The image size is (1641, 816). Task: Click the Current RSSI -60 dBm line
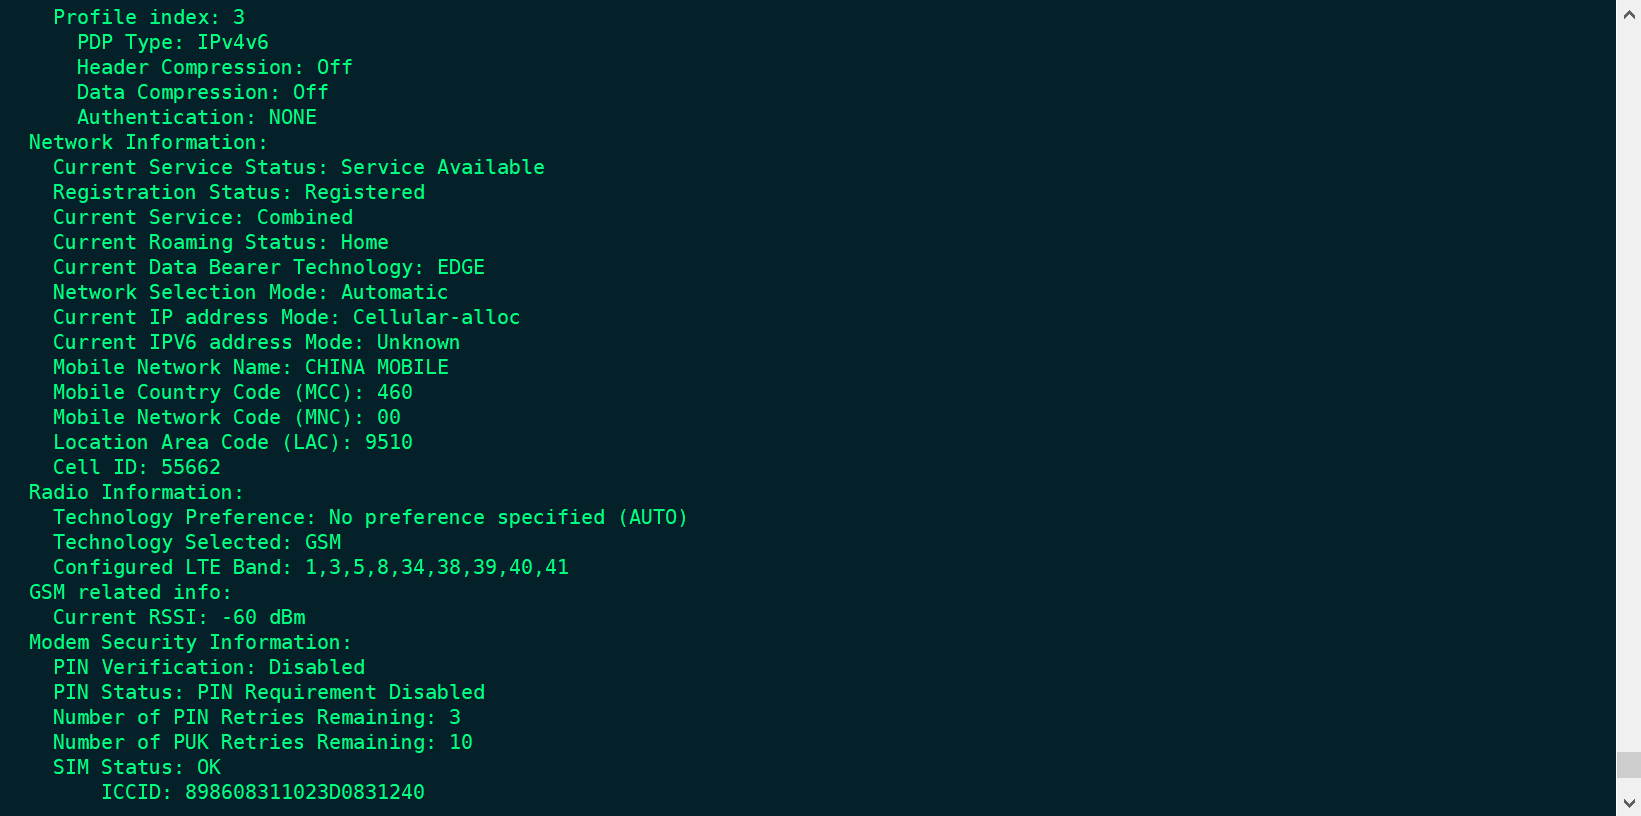179,617
